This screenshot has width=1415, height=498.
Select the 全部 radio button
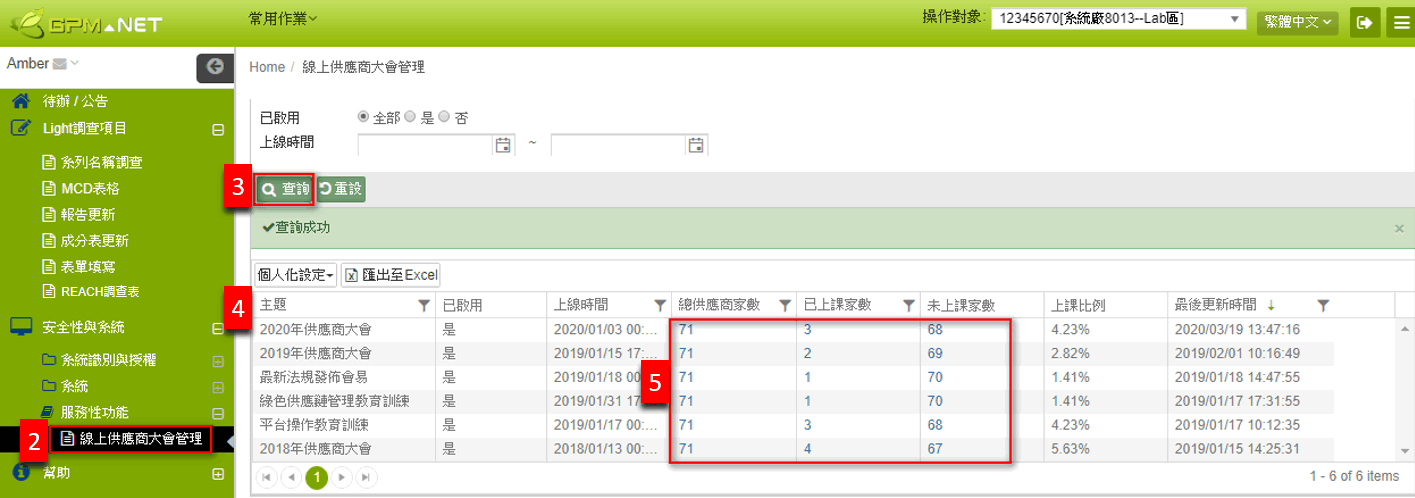click(364, 117)
